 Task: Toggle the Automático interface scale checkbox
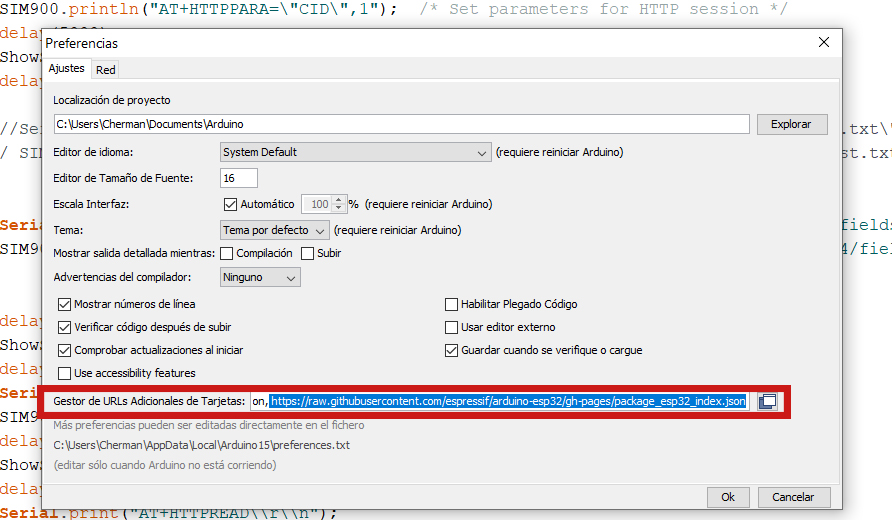click(x=230, y=203)
